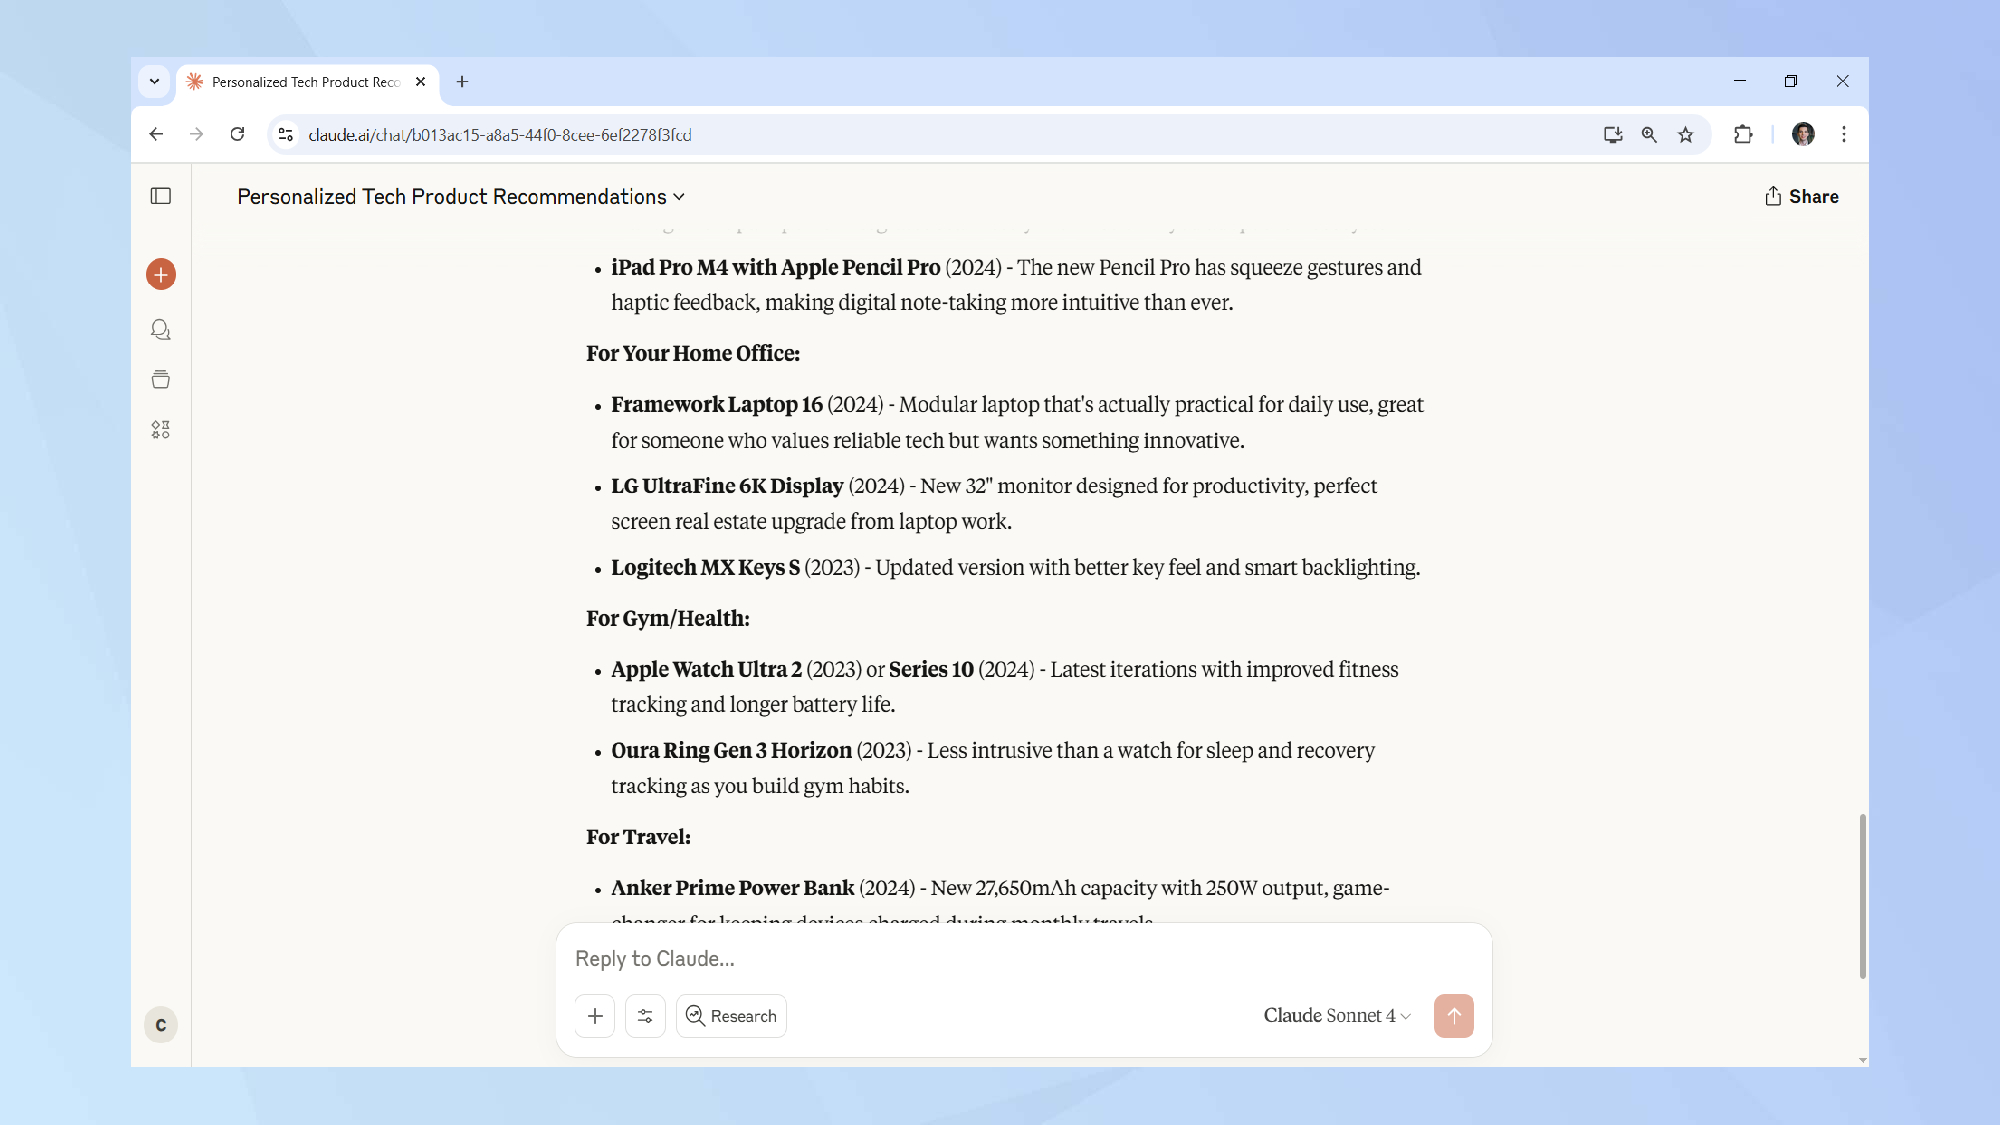Open the Artifacts icon in sidebar
Viewport: 2000px width, 1125px height.
click(161, 430)
